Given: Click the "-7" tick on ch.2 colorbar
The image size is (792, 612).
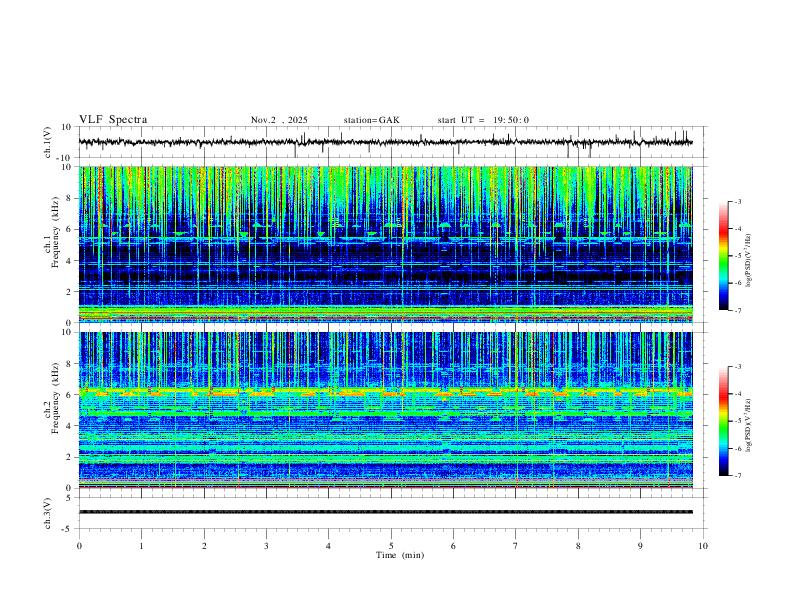Looking at the screenshot, I should point(738,476).
